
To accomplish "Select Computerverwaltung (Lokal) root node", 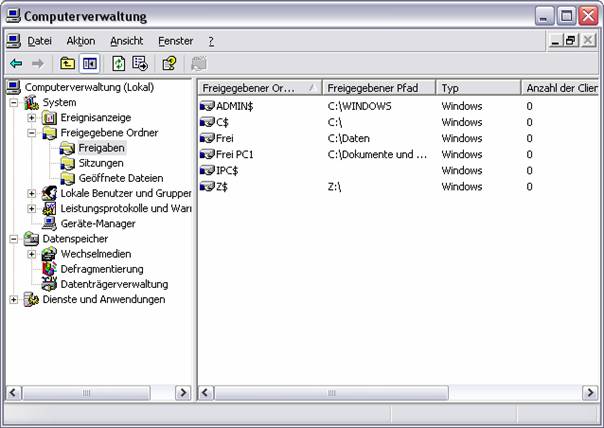I will point(89,87).
